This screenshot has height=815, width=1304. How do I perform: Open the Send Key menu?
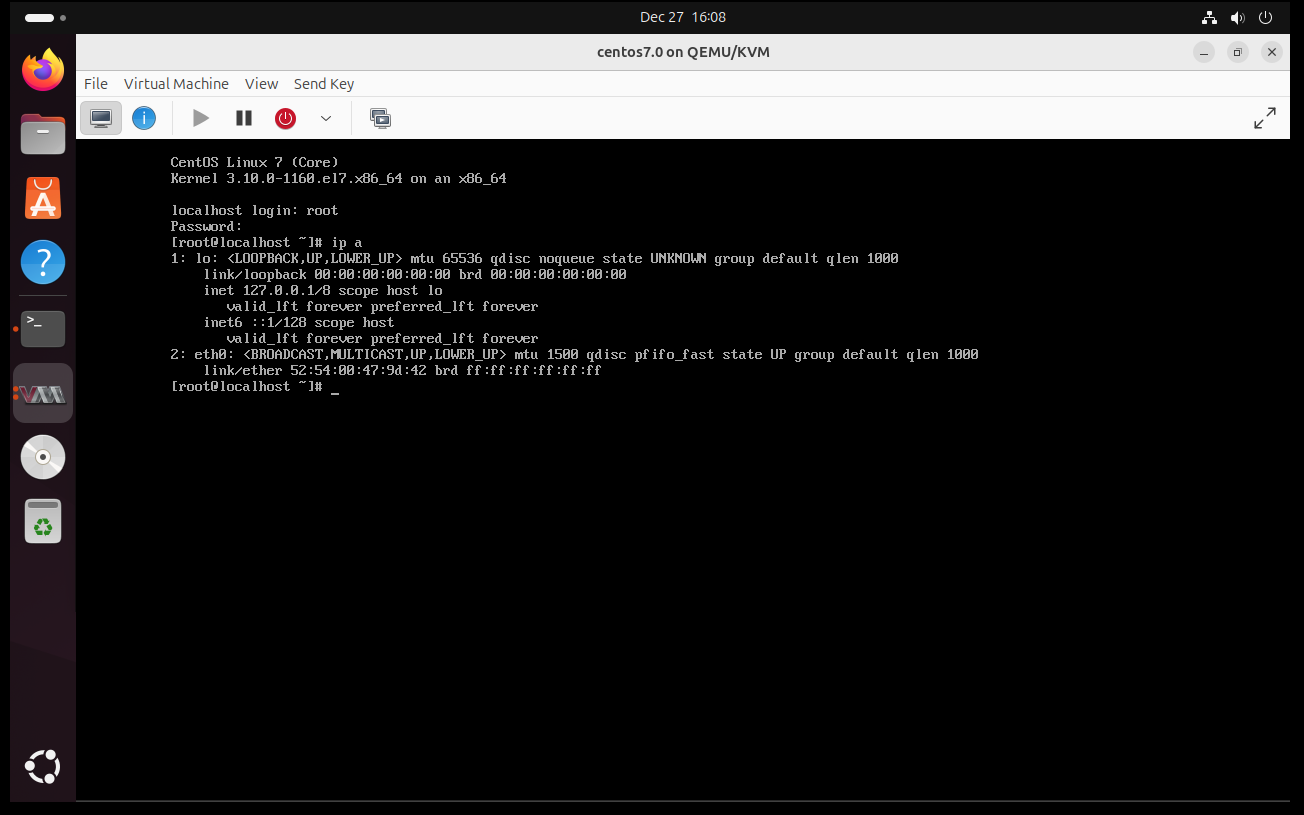[x=324, y=84]
